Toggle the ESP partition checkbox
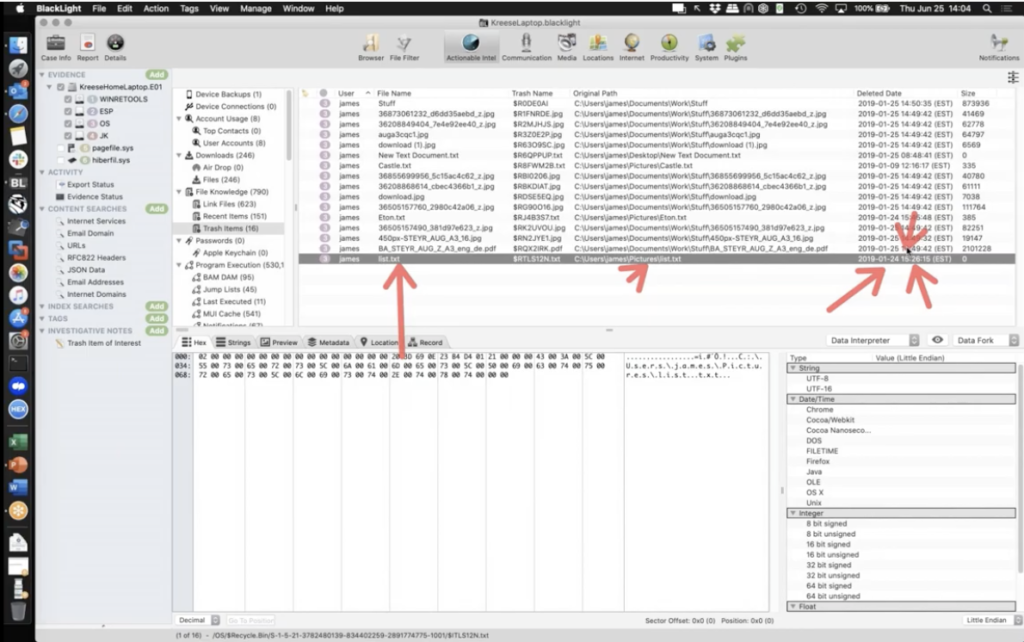Screen dimensions: 1024x642 click(68, 112)
